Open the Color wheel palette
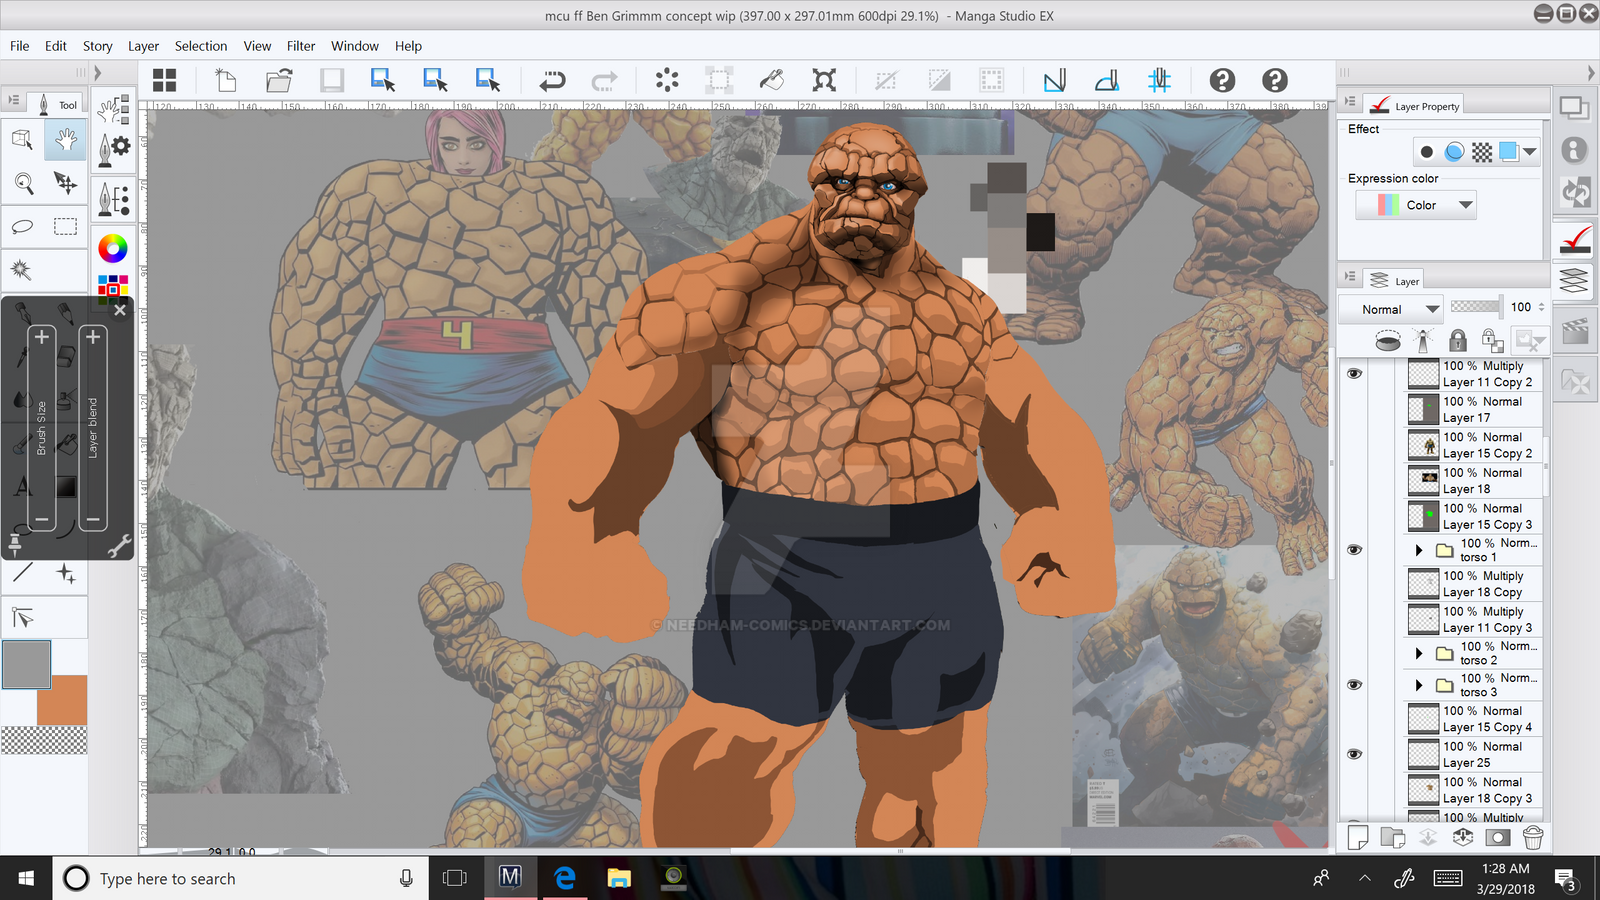The image size is (1600, 900). click(x=113, y=248)
